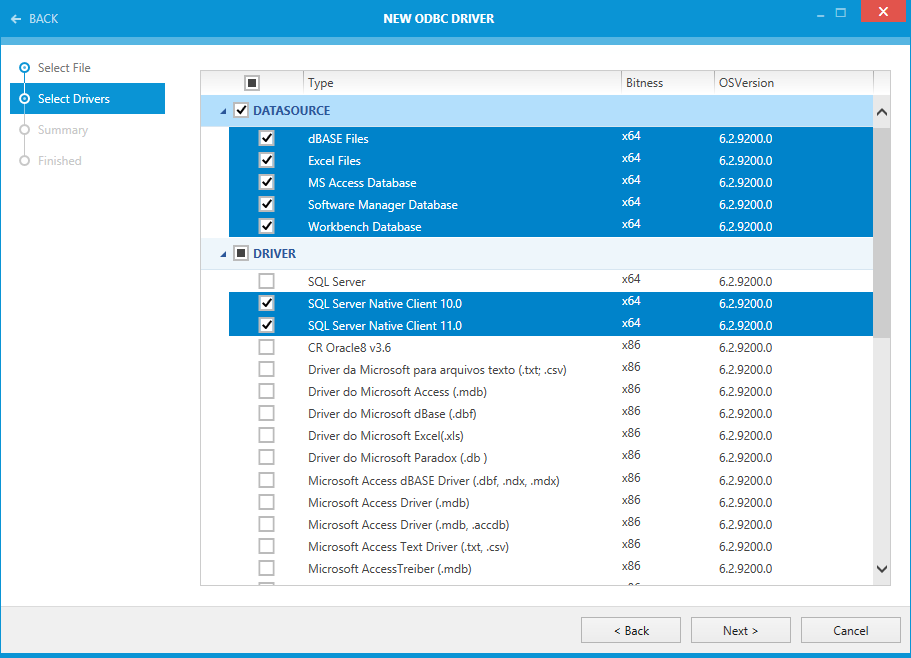Uncheck the Workbench Database entry
The width and height of the screenshot is (911, 658).
click(x=266, y=225)
